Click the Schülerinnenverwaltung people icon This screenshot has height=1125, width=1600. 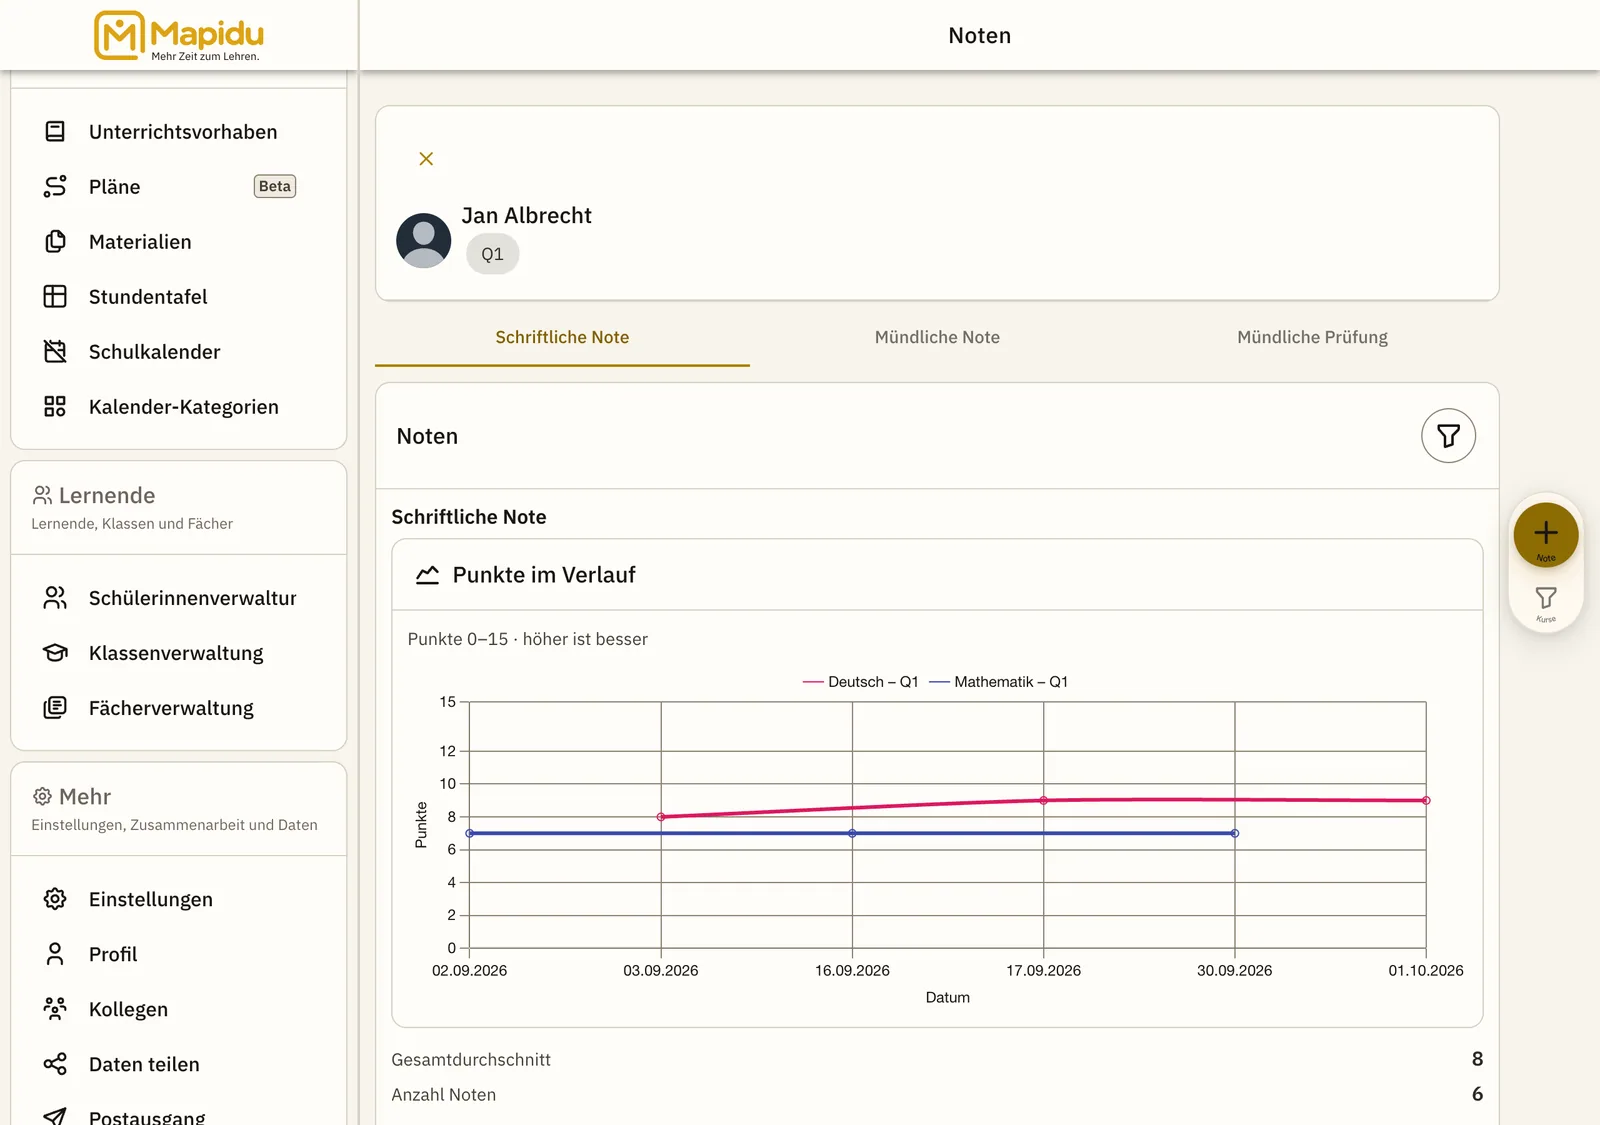point(55,598)
